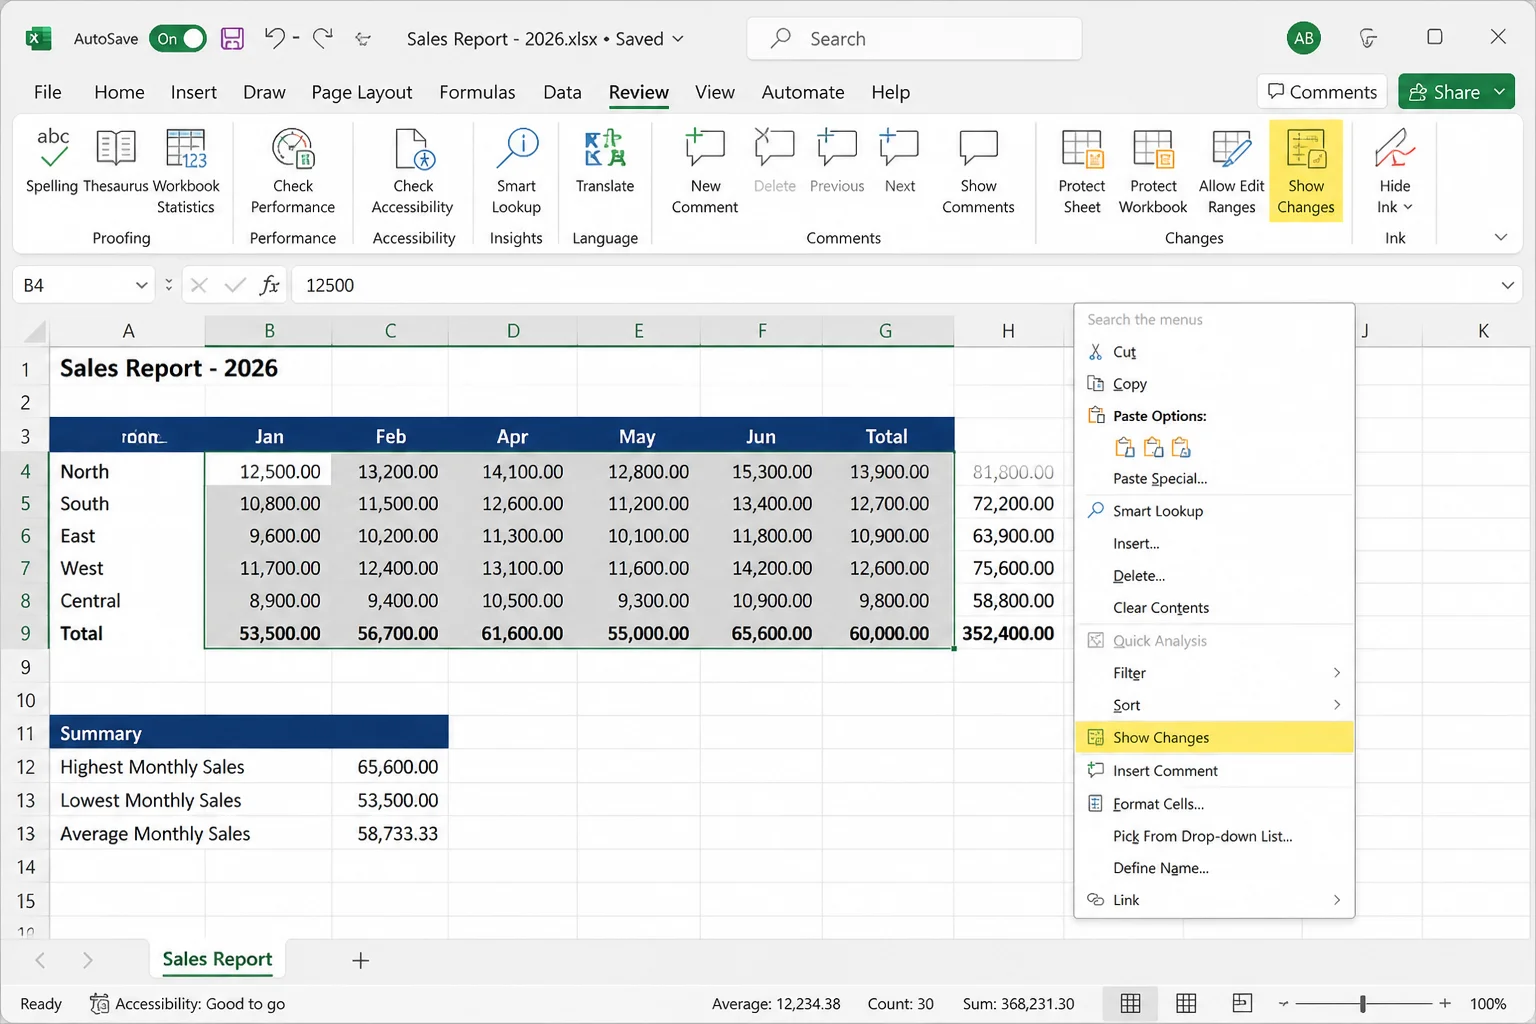This screenshot has height=1024, width=1536.
Task: Open the Share button dropdown arrow
Action: coord(1500,92)
